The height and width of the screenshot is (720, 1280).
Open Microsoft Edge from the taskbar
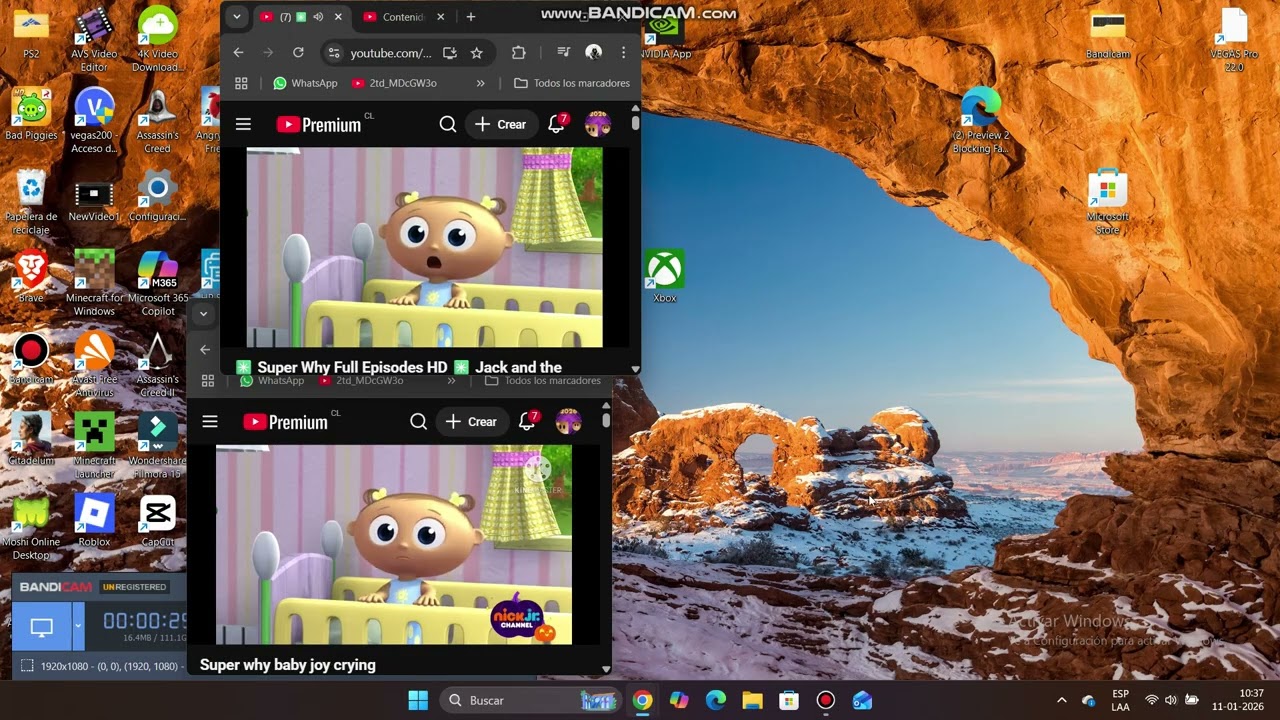716,700
